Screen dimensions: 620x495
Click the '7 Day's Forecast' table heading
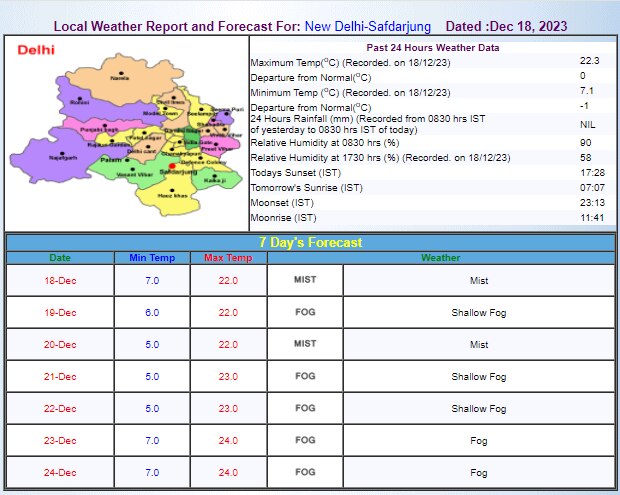pyautogui.click(x=310, y=242)
